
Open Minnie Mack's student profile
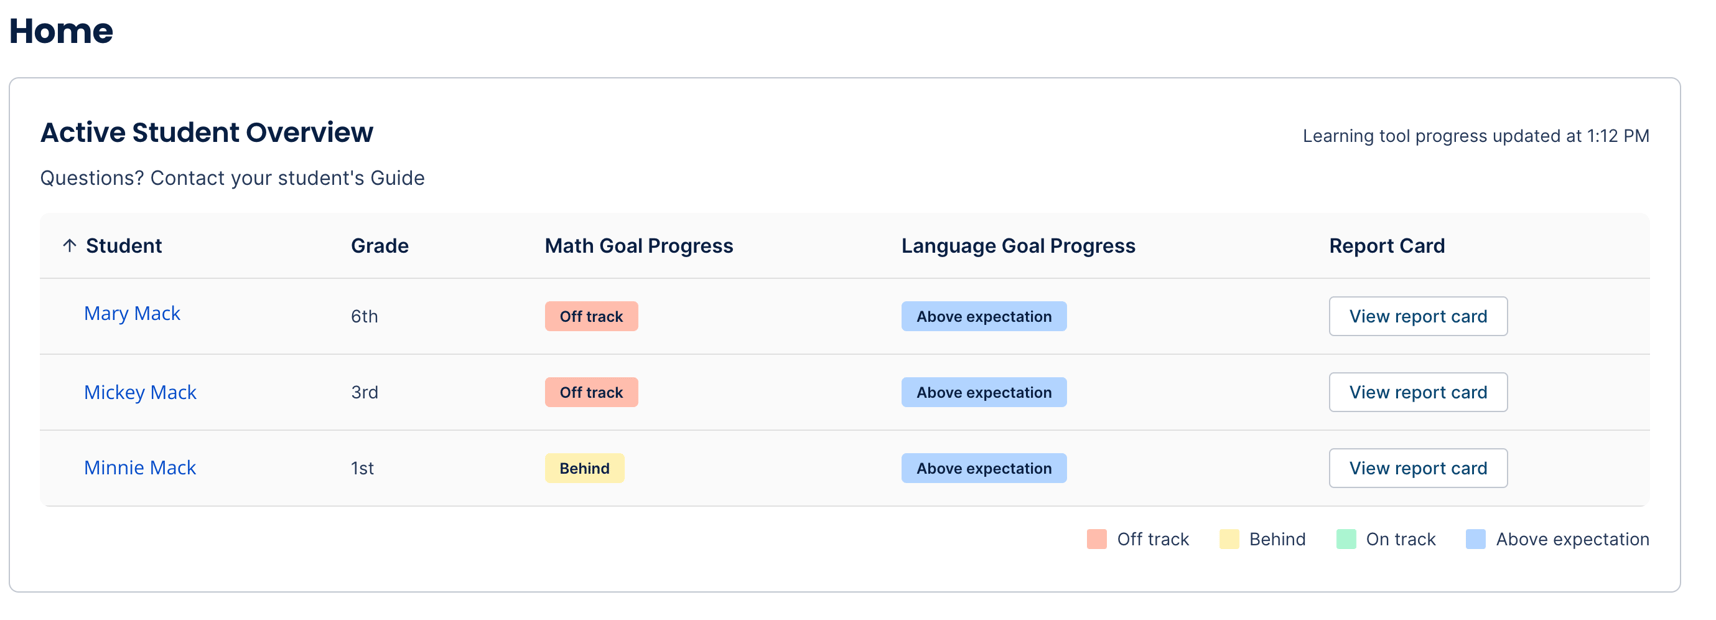click(x=139, y=468)
